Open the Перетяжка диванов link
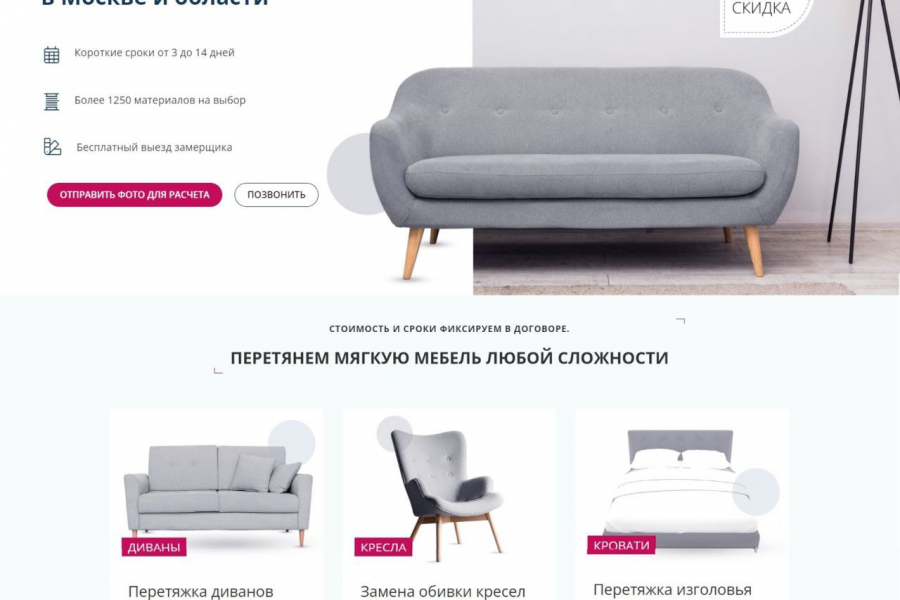 tap(200, 591)
